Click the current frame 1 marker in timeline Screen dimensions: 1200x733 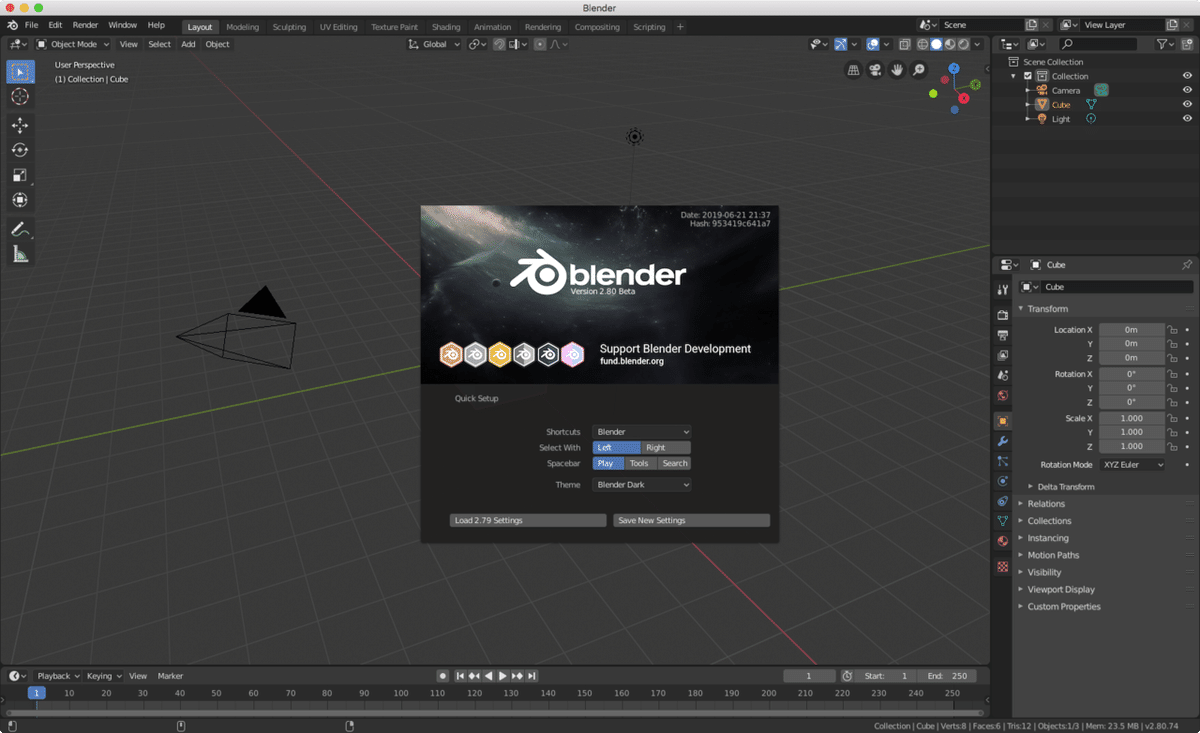[x=36, y=693]
